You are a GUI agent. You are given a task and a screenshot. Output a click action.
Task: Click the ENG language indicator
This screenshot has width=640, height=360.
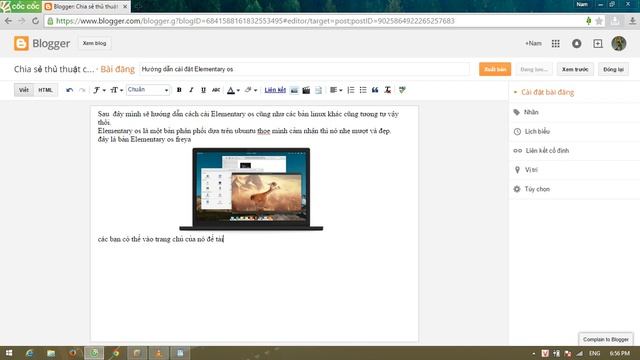point(594,353)
